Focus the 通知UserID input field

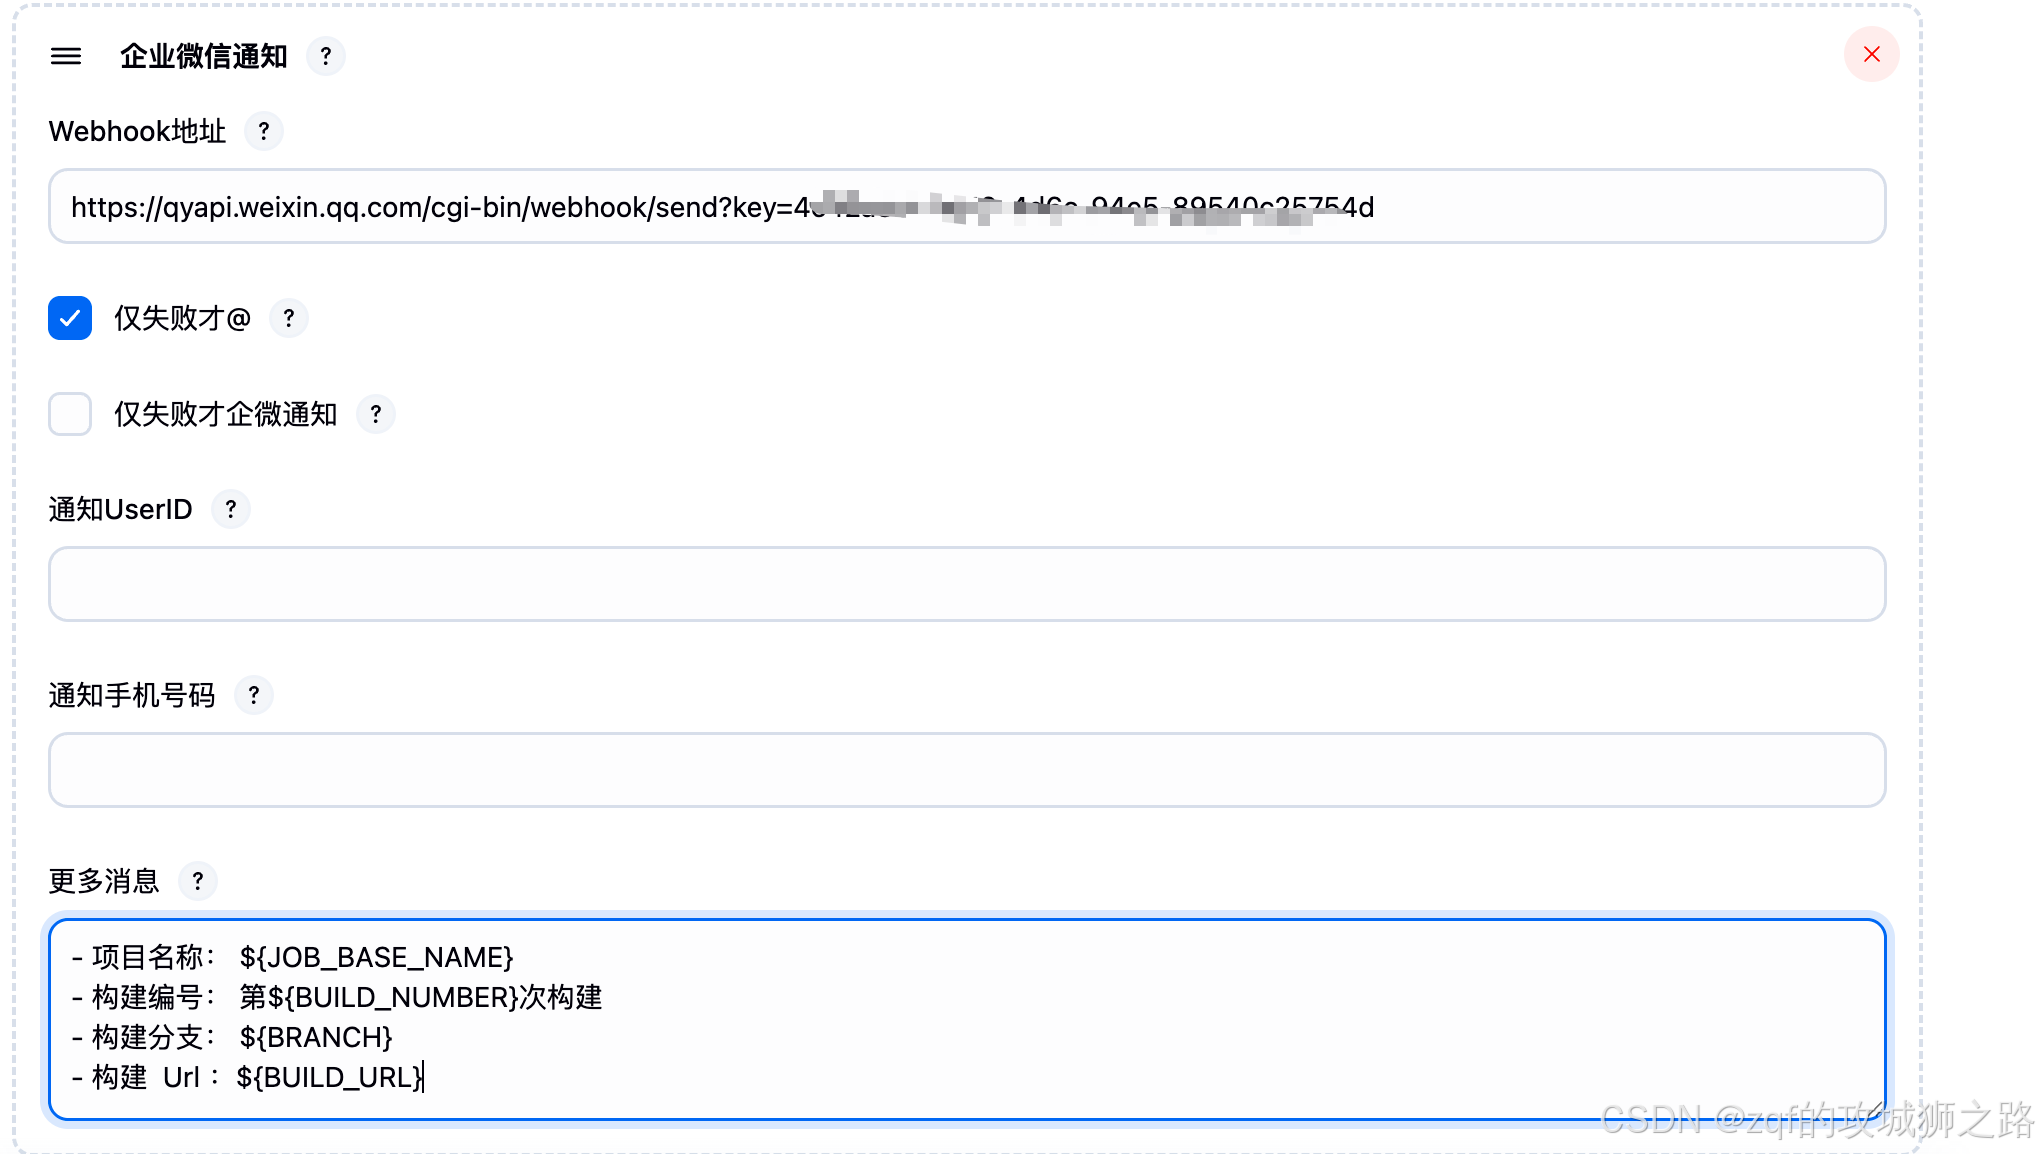[x=966, y=584]
